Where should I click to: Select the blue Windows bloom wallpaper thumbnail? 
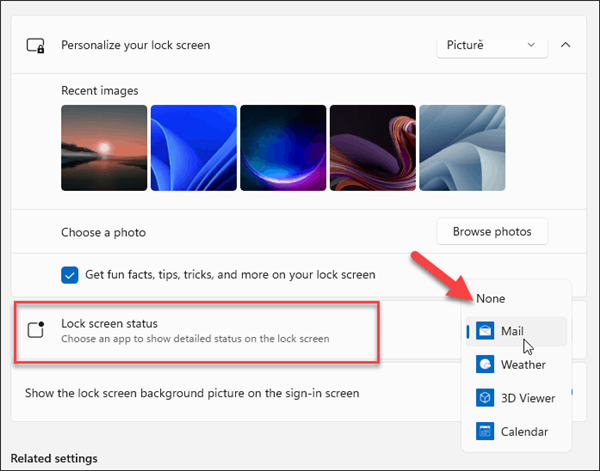pyautogui.click(x=193, y=148)
